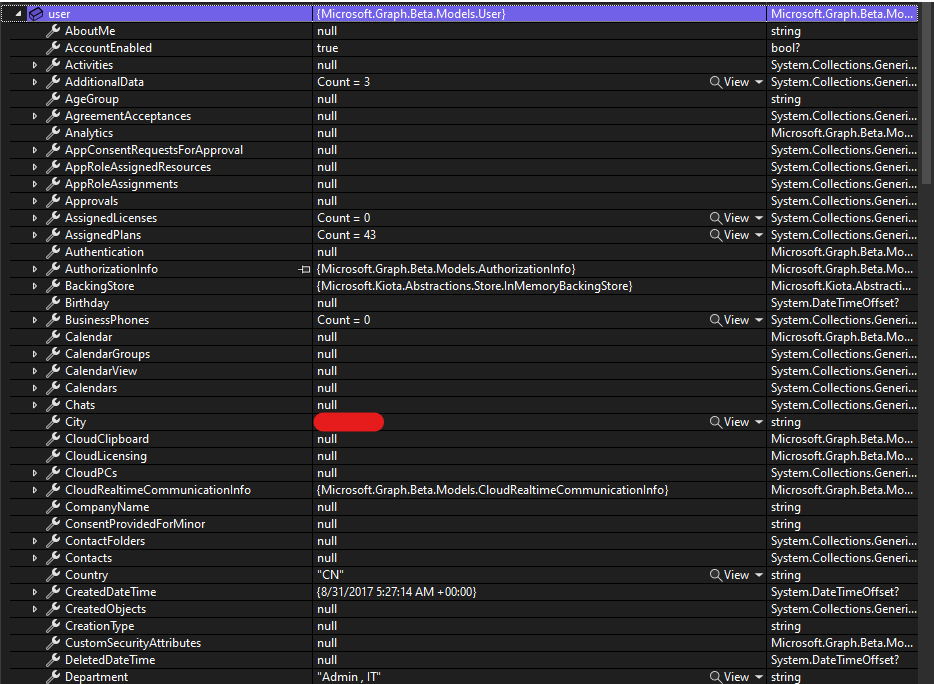Click the wrench icon beside Country
Screen dimensions: 934x684
point(54,575)
